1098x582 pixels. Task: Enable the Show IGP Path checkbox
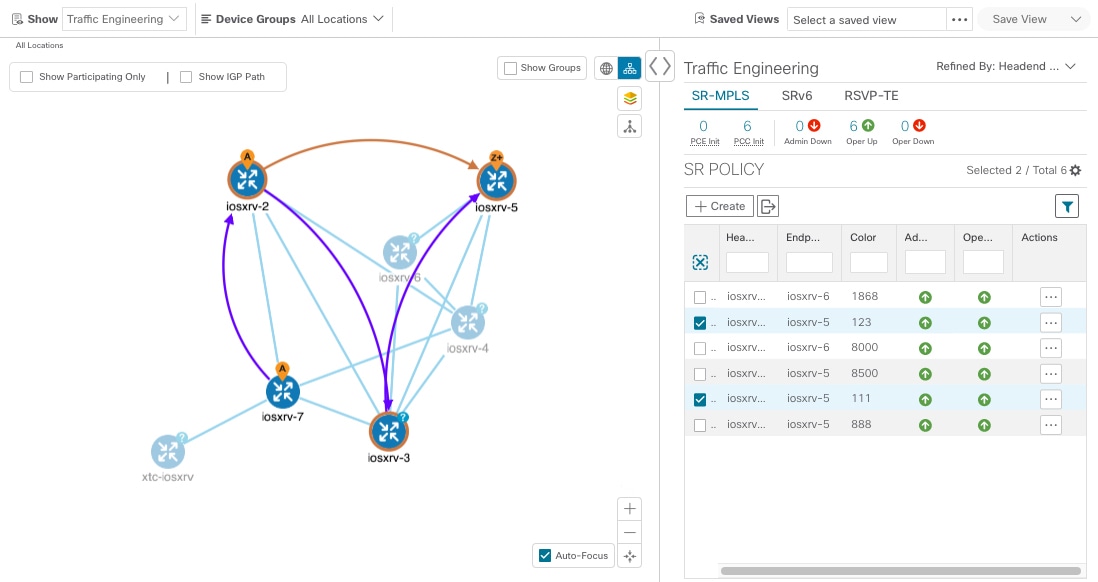(186, 76)
